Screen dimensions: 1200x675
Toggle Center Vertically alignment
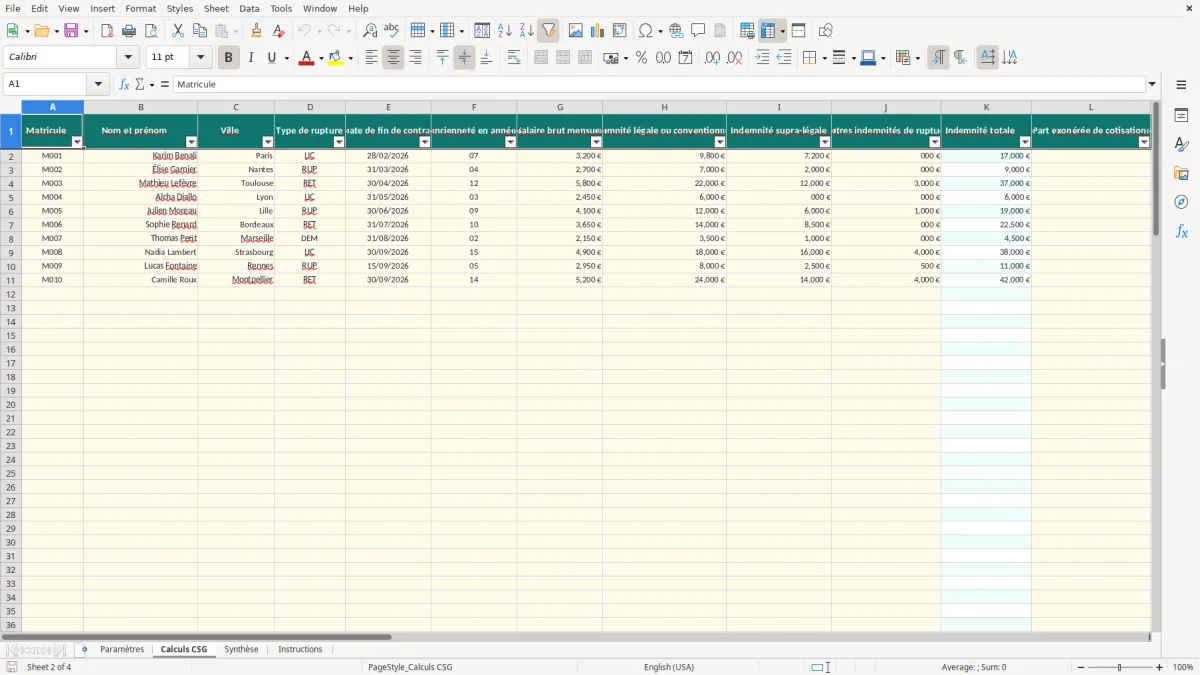(x=464, y=58)
